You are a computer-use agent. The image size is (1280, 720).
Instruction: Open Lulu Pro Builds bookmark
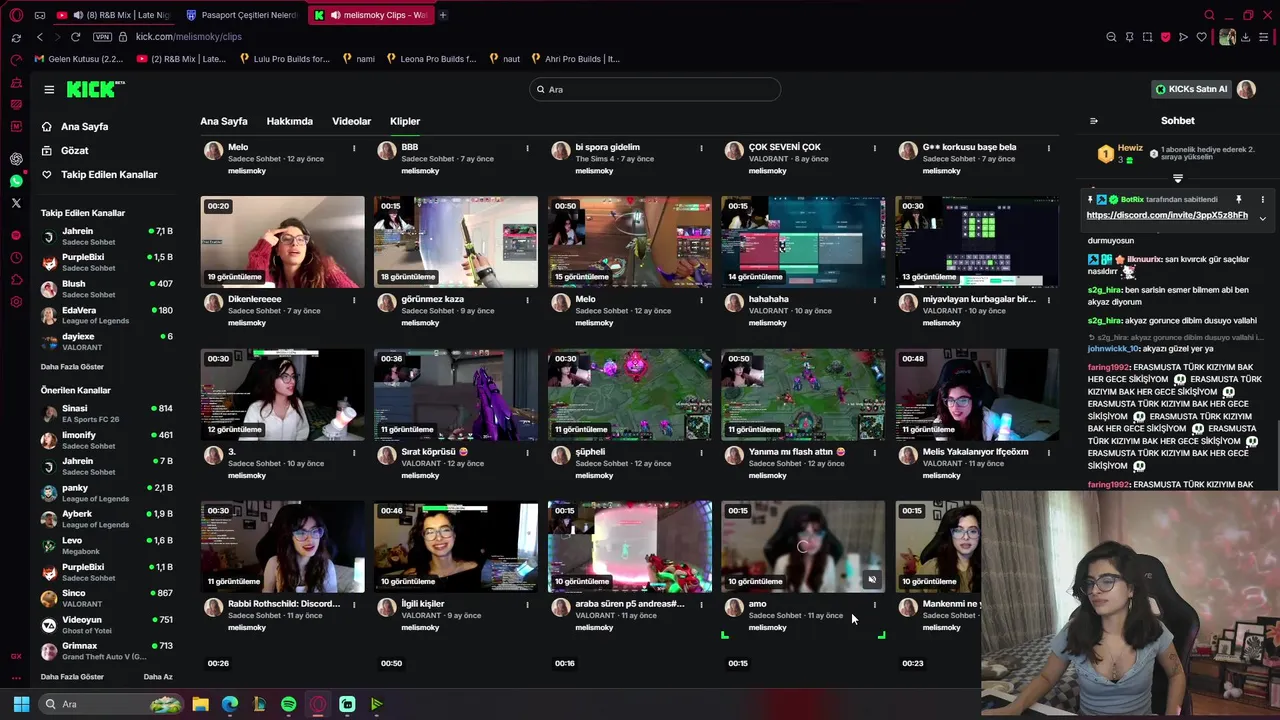pyautogui.click(x=285, y=59)
